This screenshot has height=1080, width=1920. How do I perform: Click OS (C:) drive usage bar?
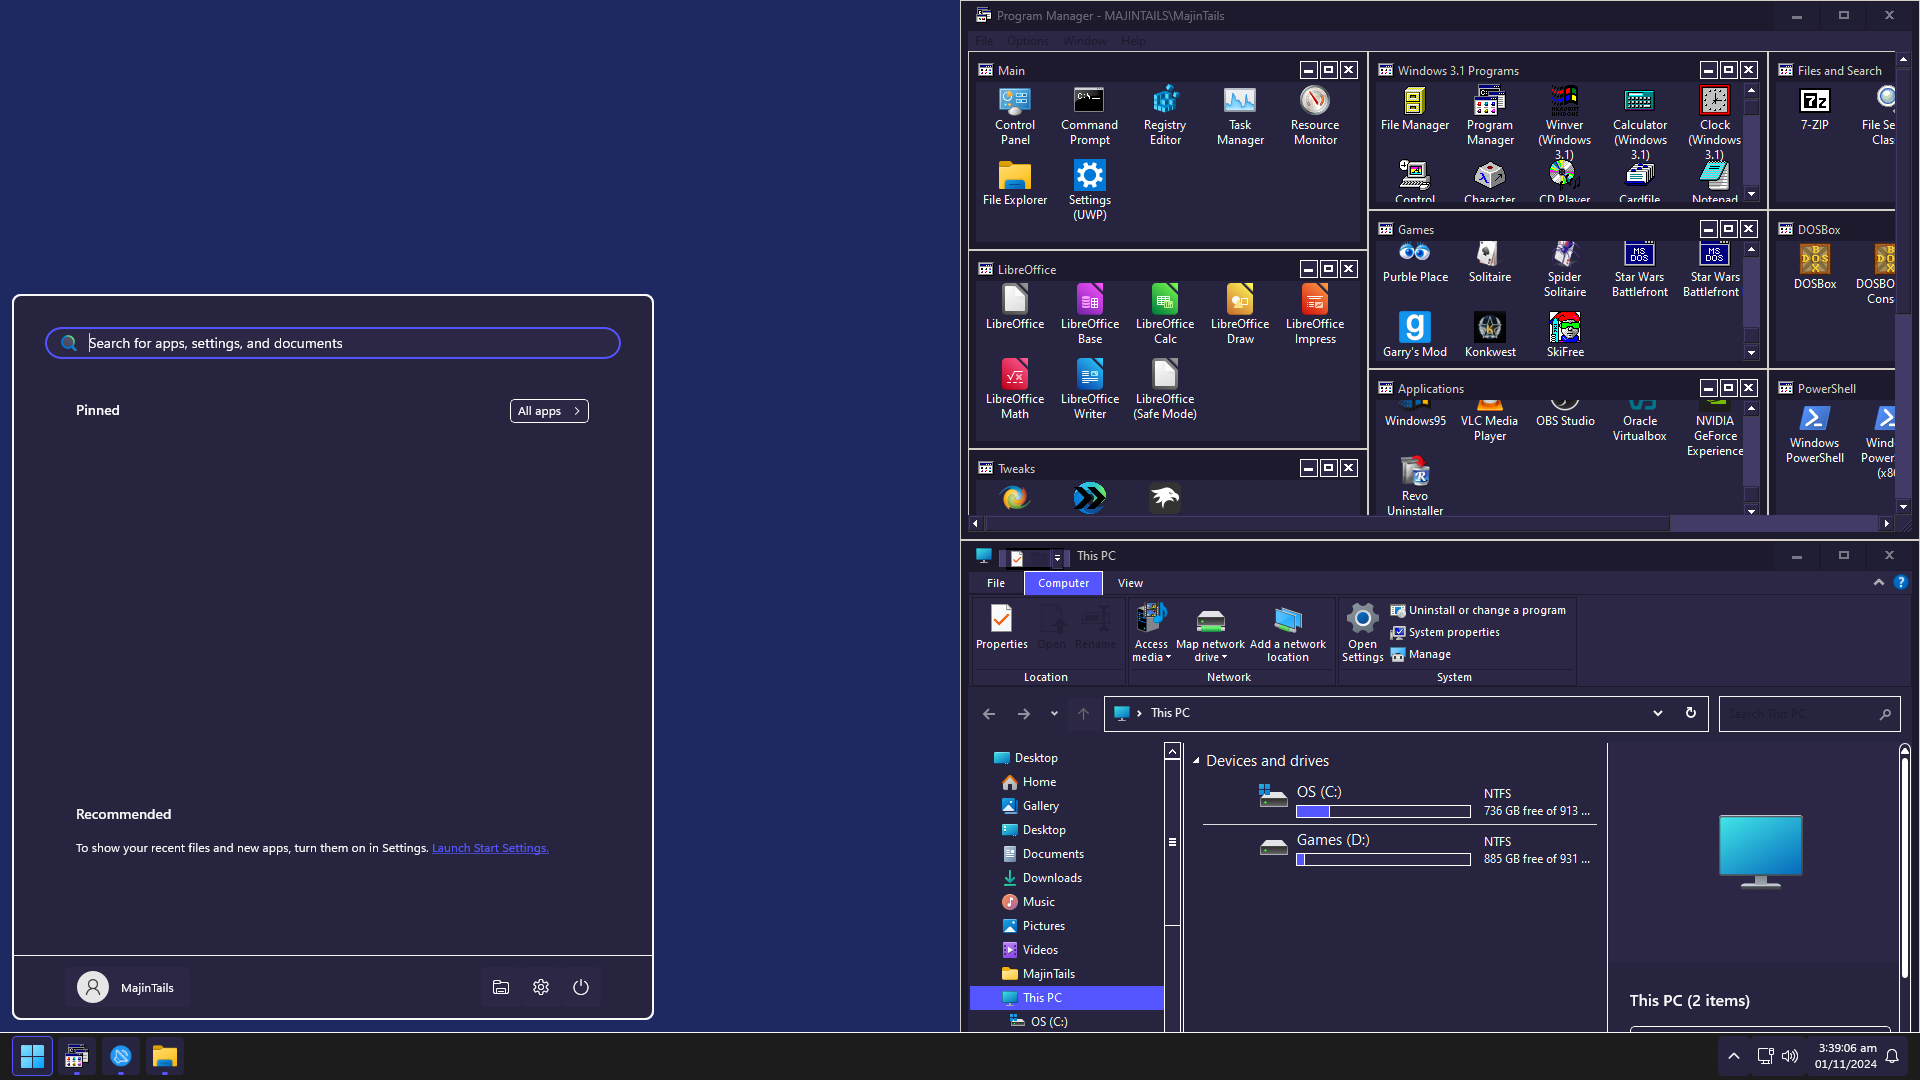pyautogui.click(x=1383, y=812)
